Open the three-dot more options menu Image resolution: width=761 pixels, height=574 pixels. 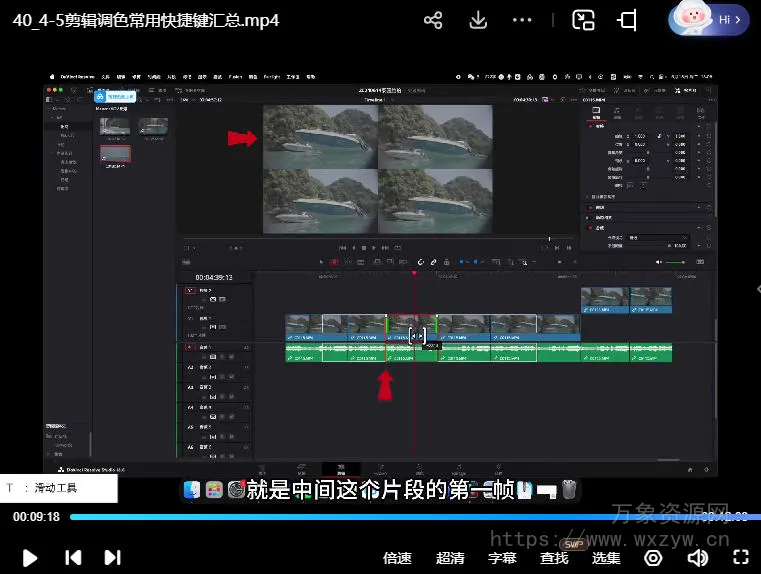click(522, 20)
